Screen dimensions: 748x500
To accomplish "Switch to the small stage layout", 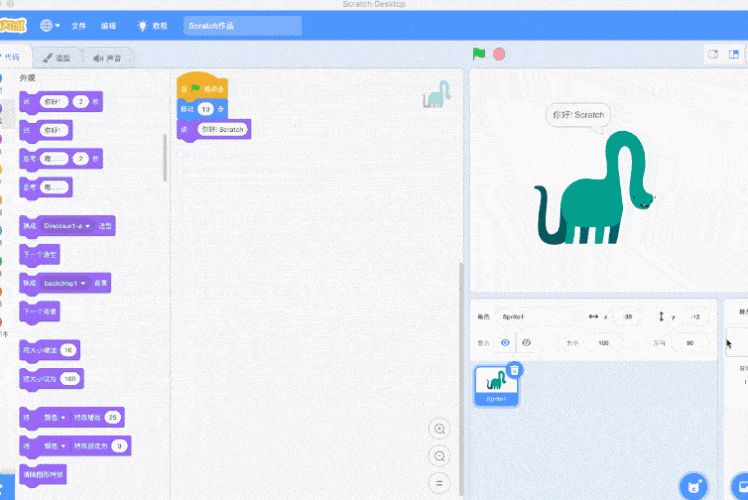I will point(714,54).
